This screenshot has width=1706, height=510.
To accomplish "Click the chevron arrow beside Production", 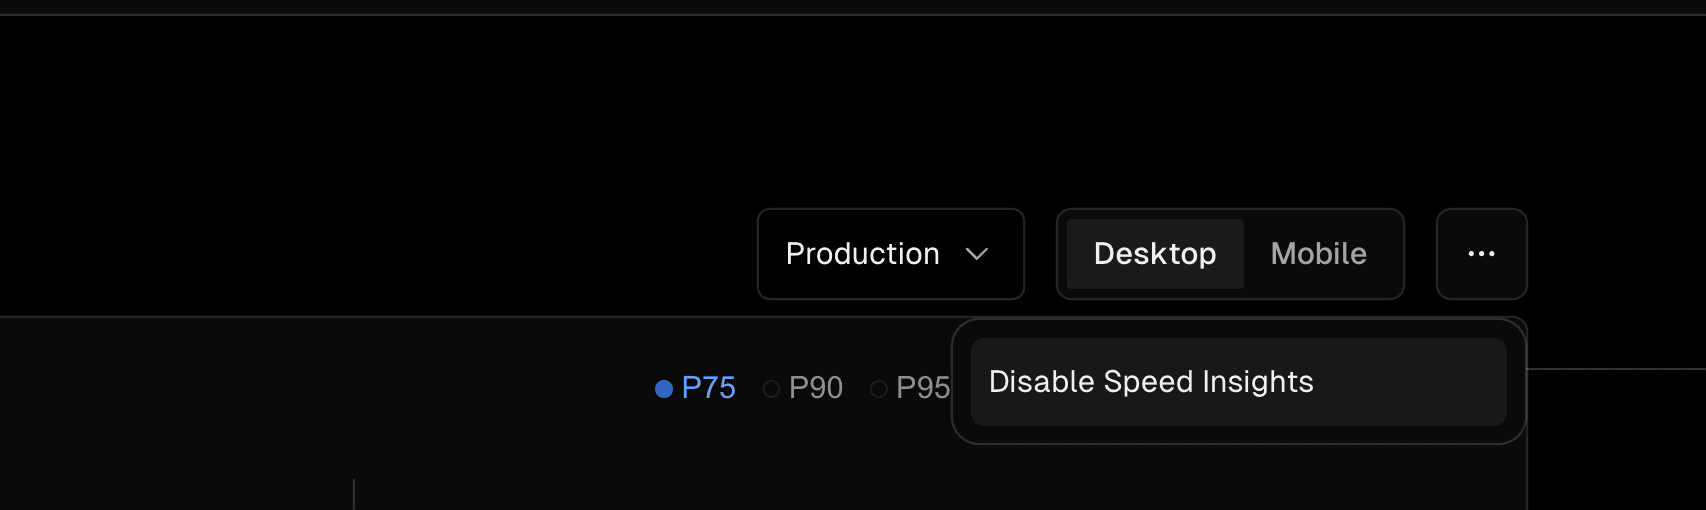I will pyautogui.click(x=977, y=254).
